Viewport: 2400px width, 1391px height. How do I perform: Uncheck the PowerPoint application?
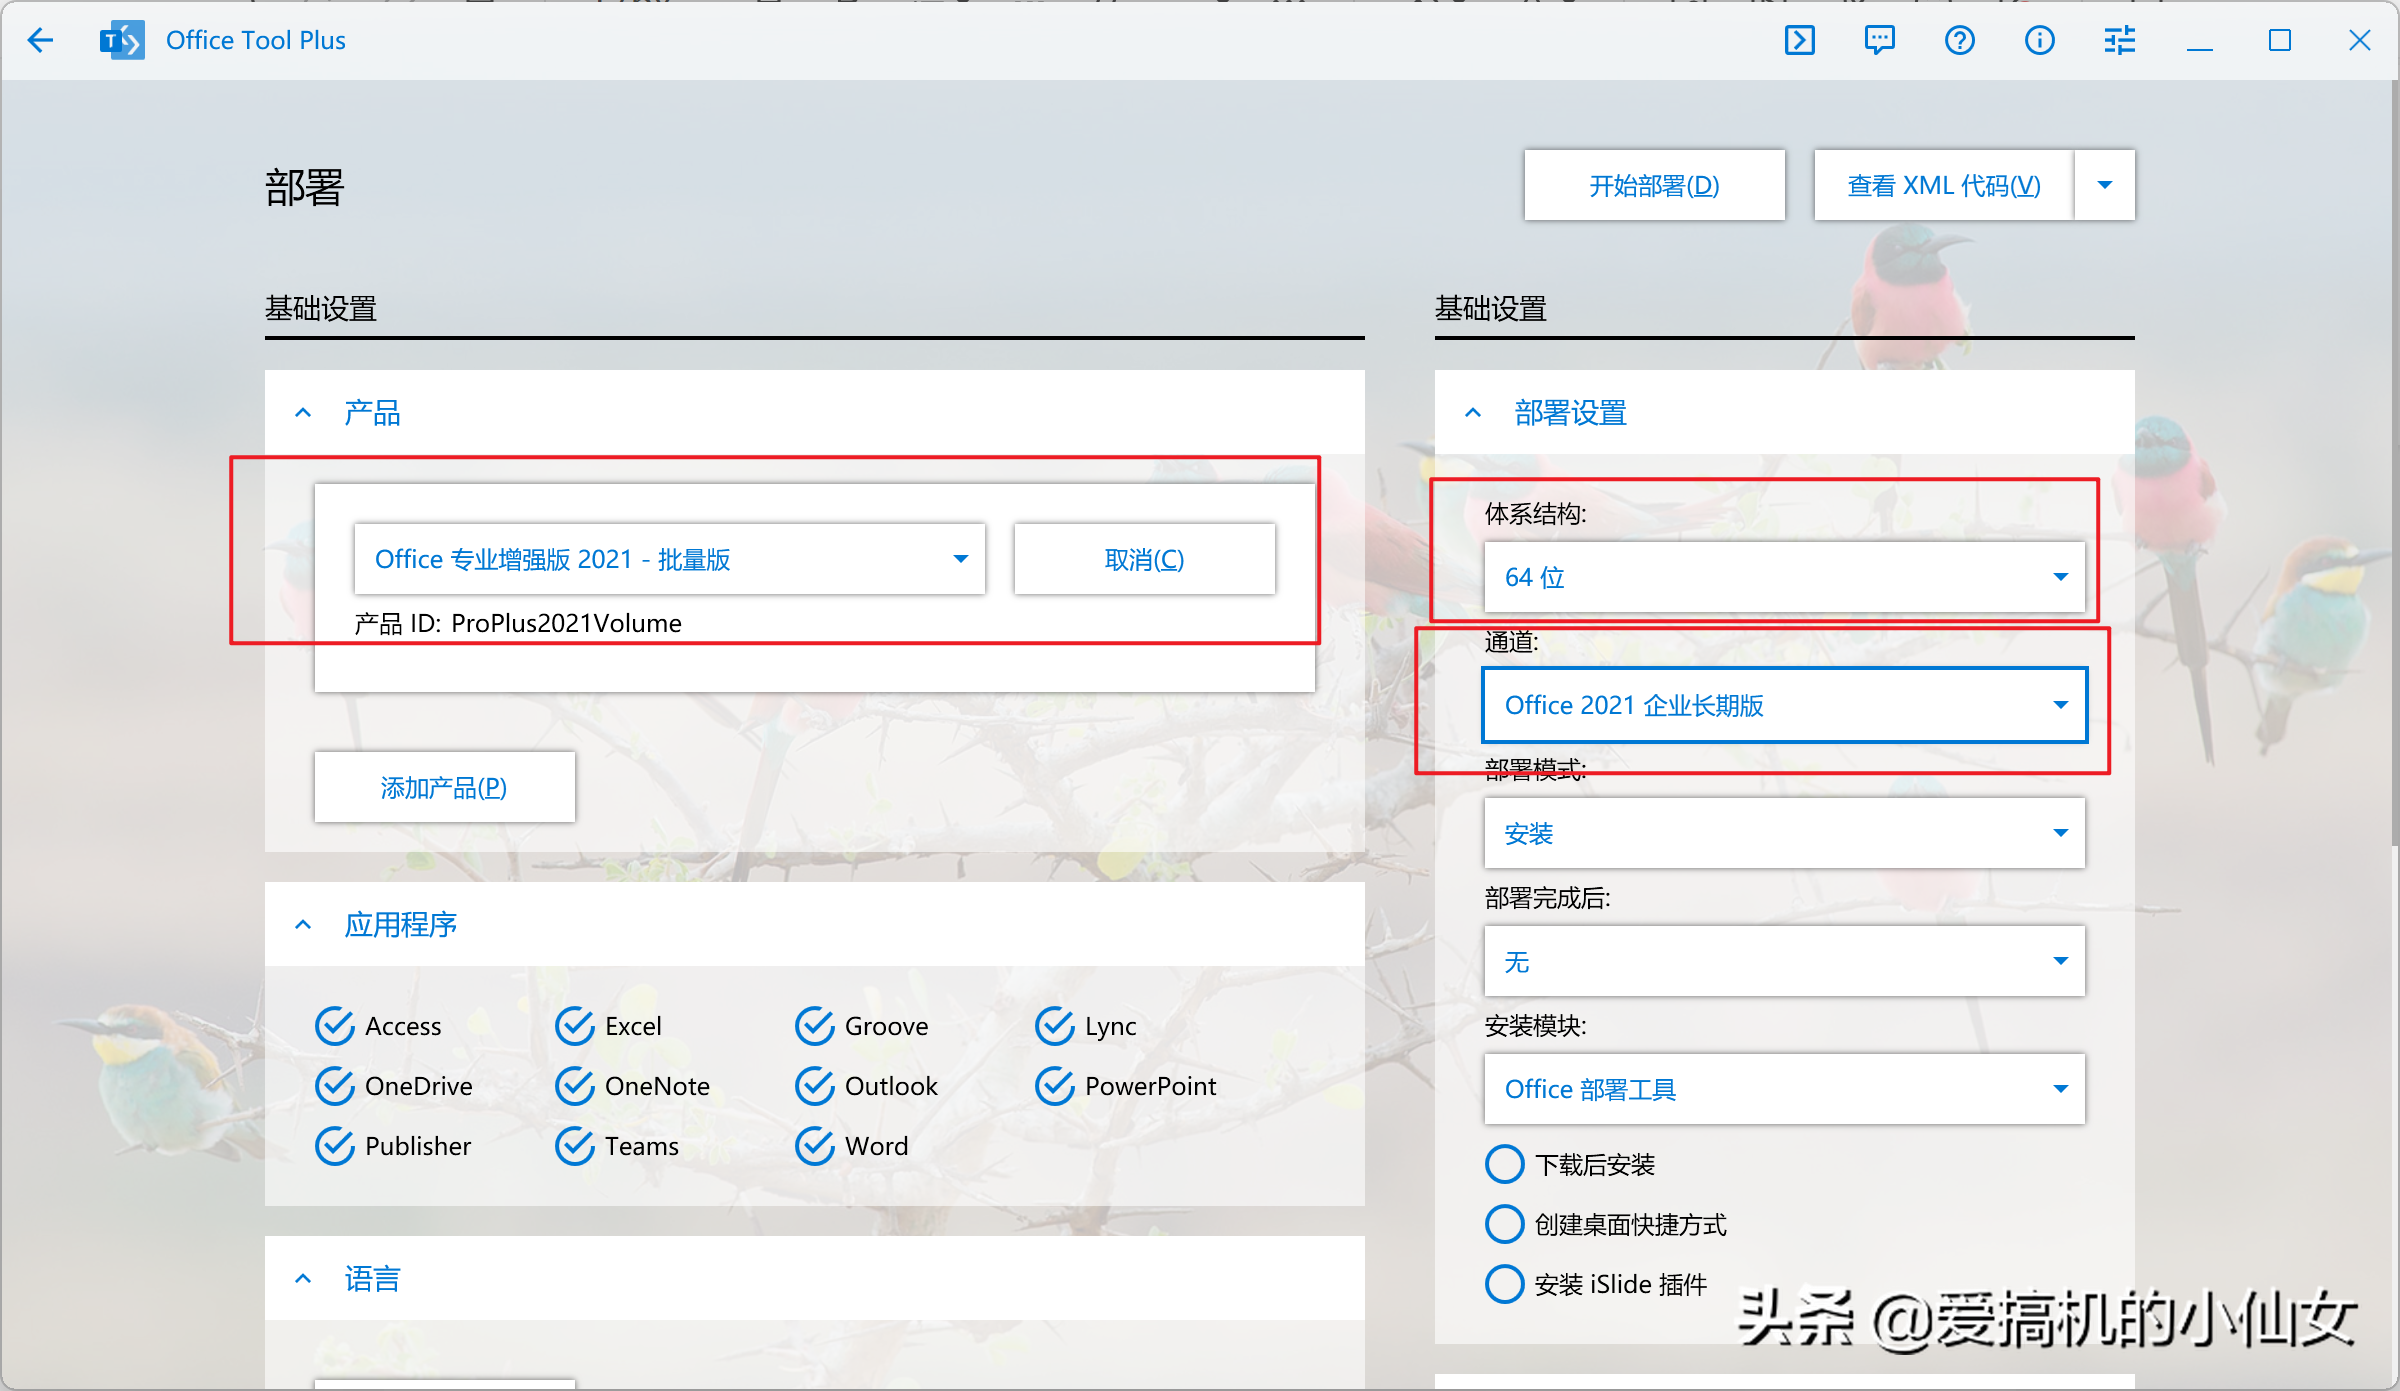pos(1125,1086)
